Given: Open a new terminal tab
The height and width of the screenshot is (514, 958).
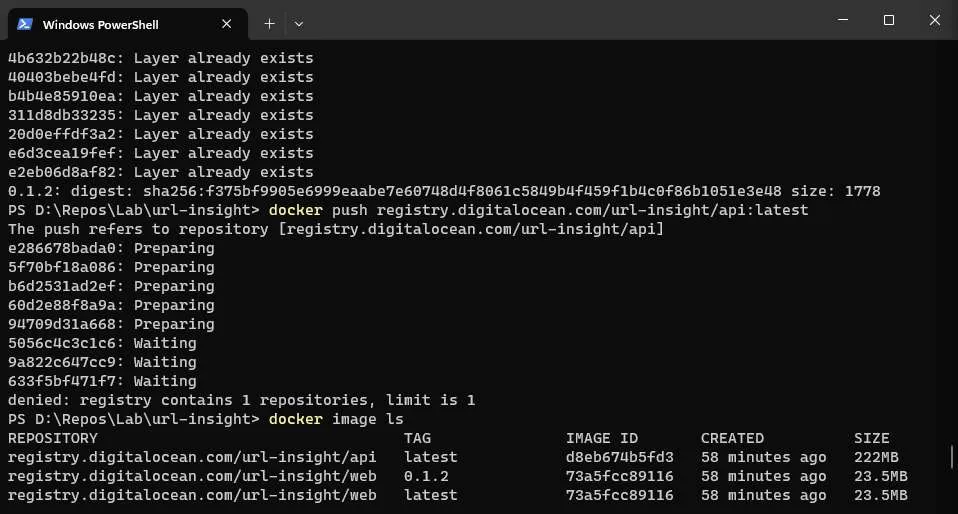Looking at the screenshot, I should pos(269,23).
